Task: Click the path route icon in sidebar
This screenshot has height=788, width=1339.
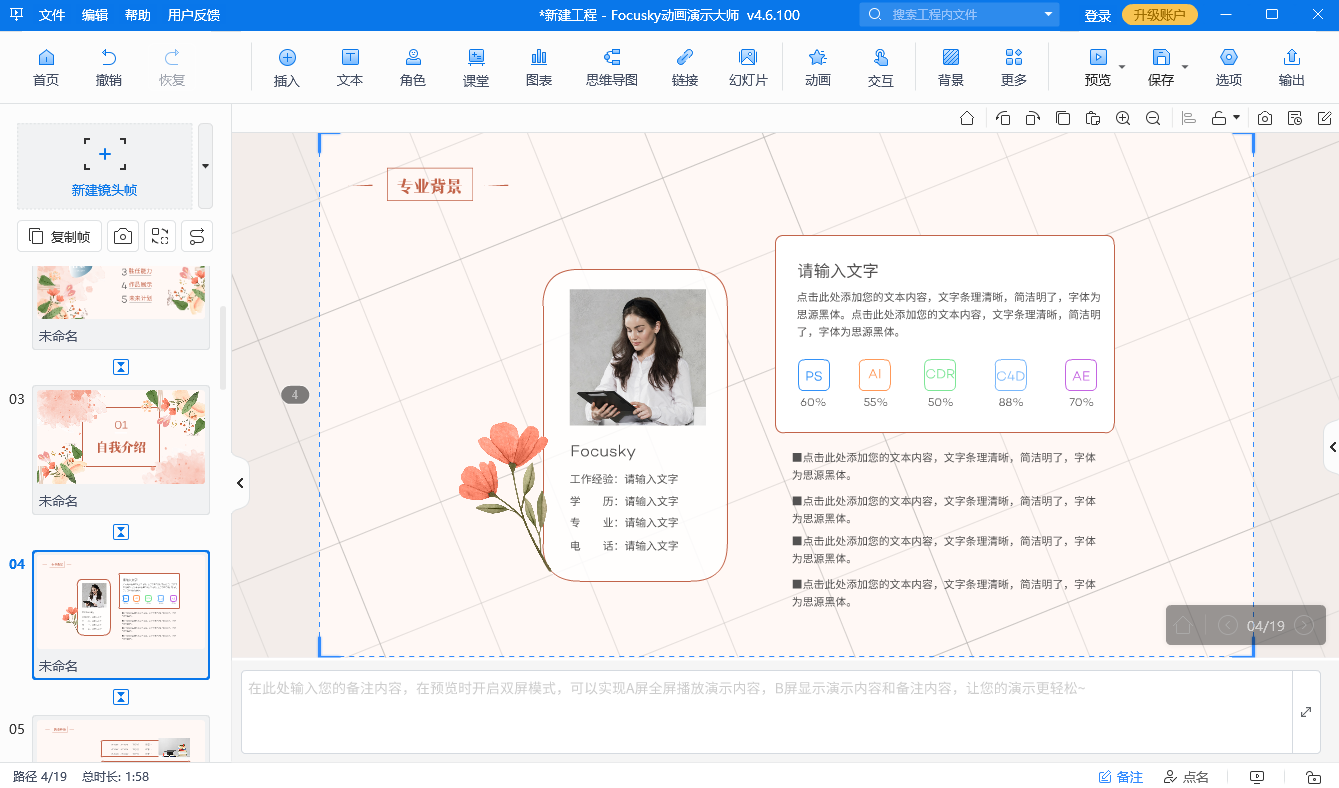Action: coord(197,236)
